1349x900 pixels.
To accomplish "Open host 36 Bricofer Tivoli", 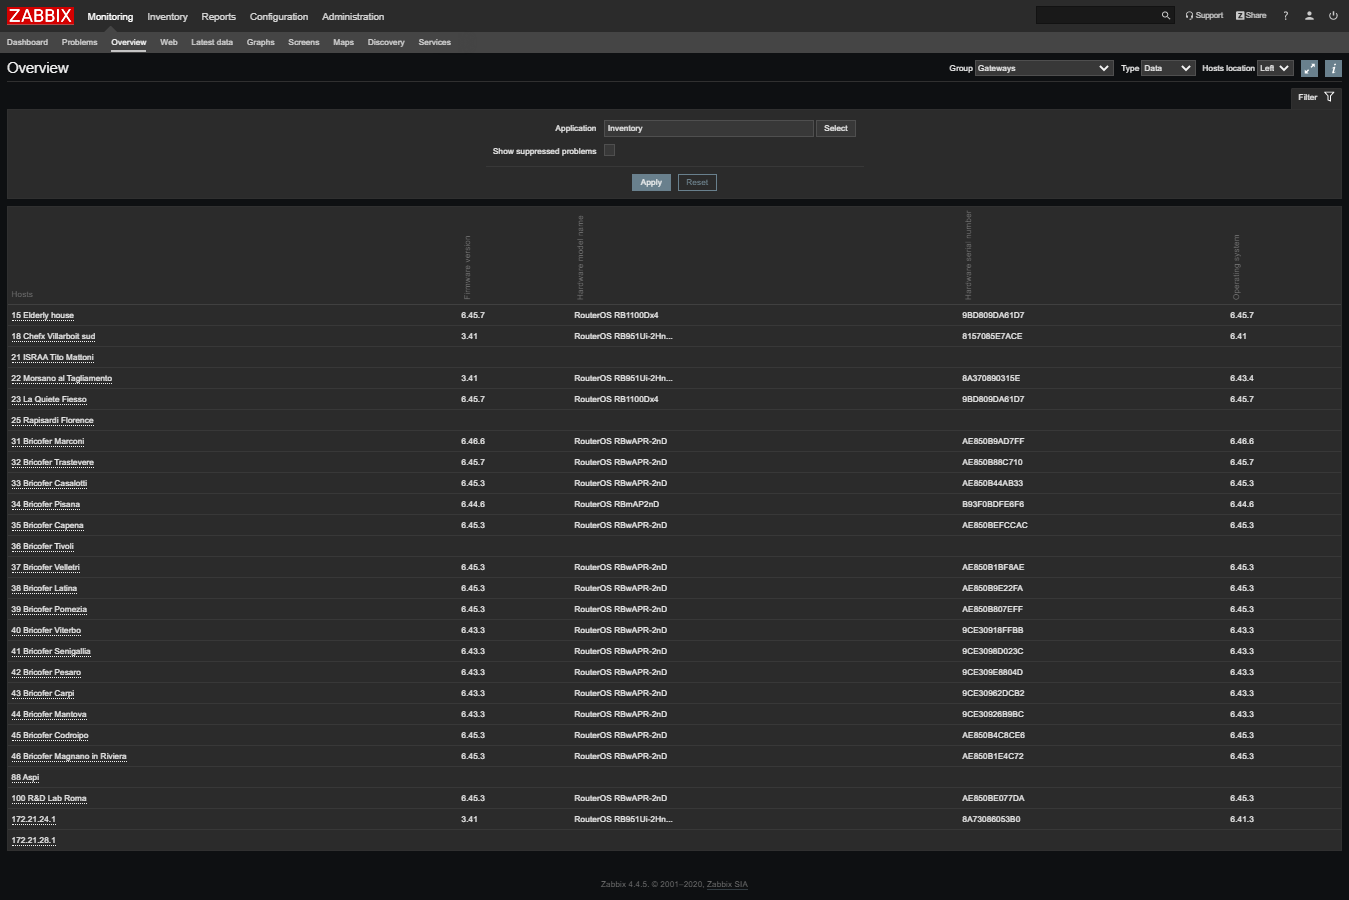I will tap(42, 546).
